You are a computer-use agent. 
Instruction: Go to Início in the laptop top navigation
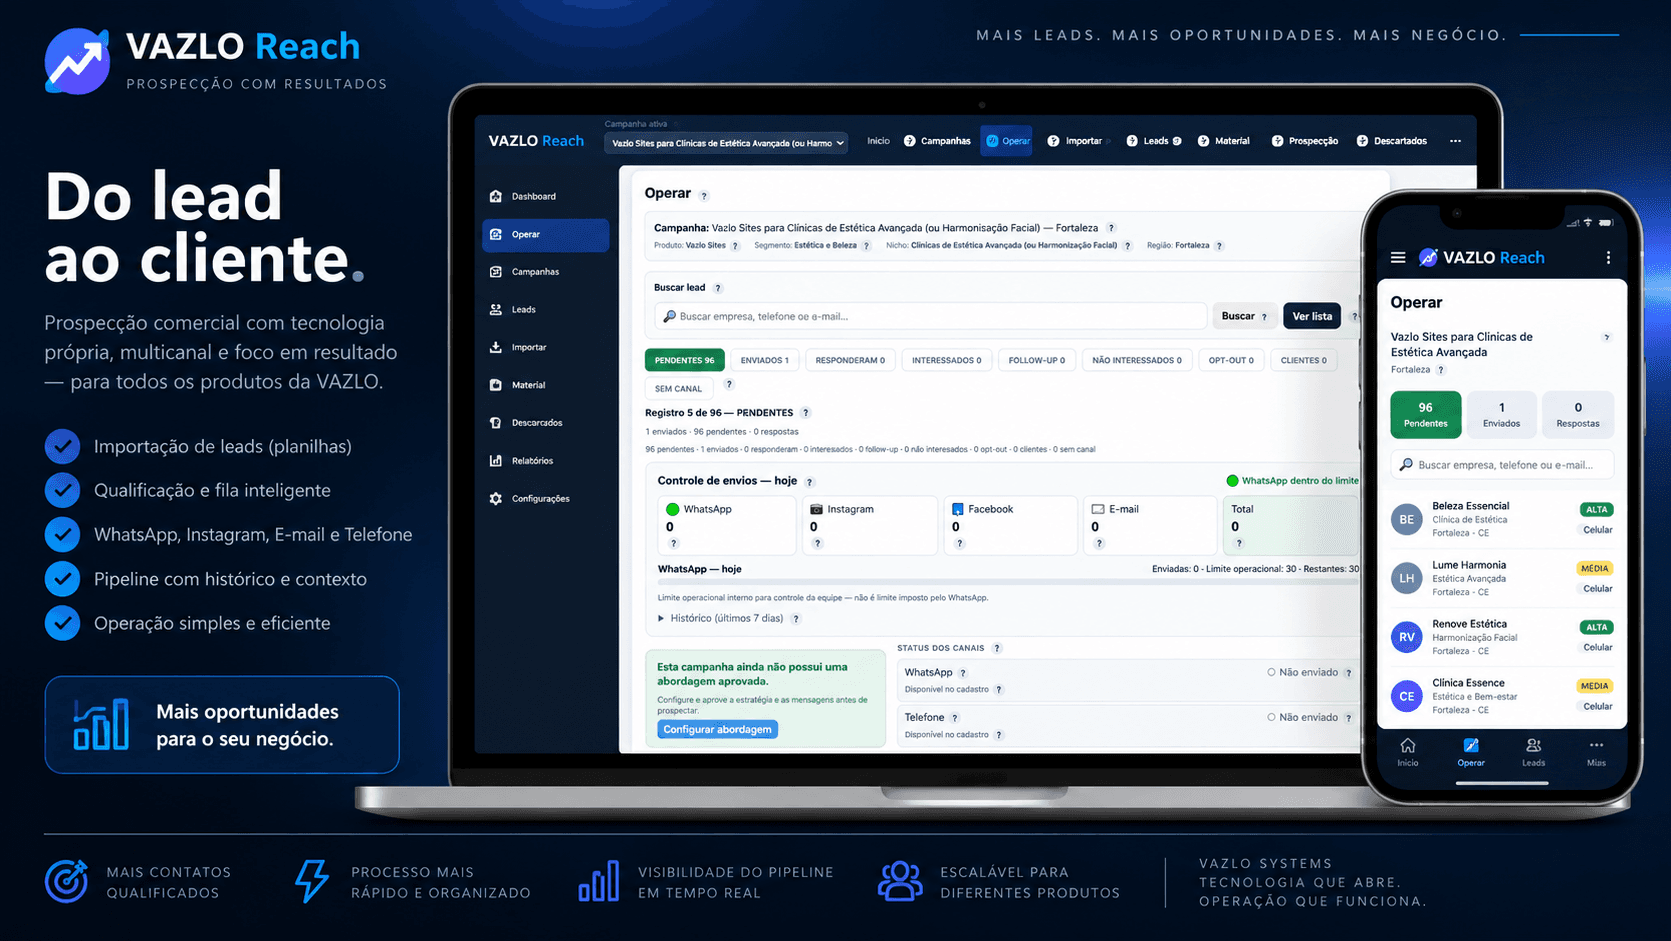[878, 141]
